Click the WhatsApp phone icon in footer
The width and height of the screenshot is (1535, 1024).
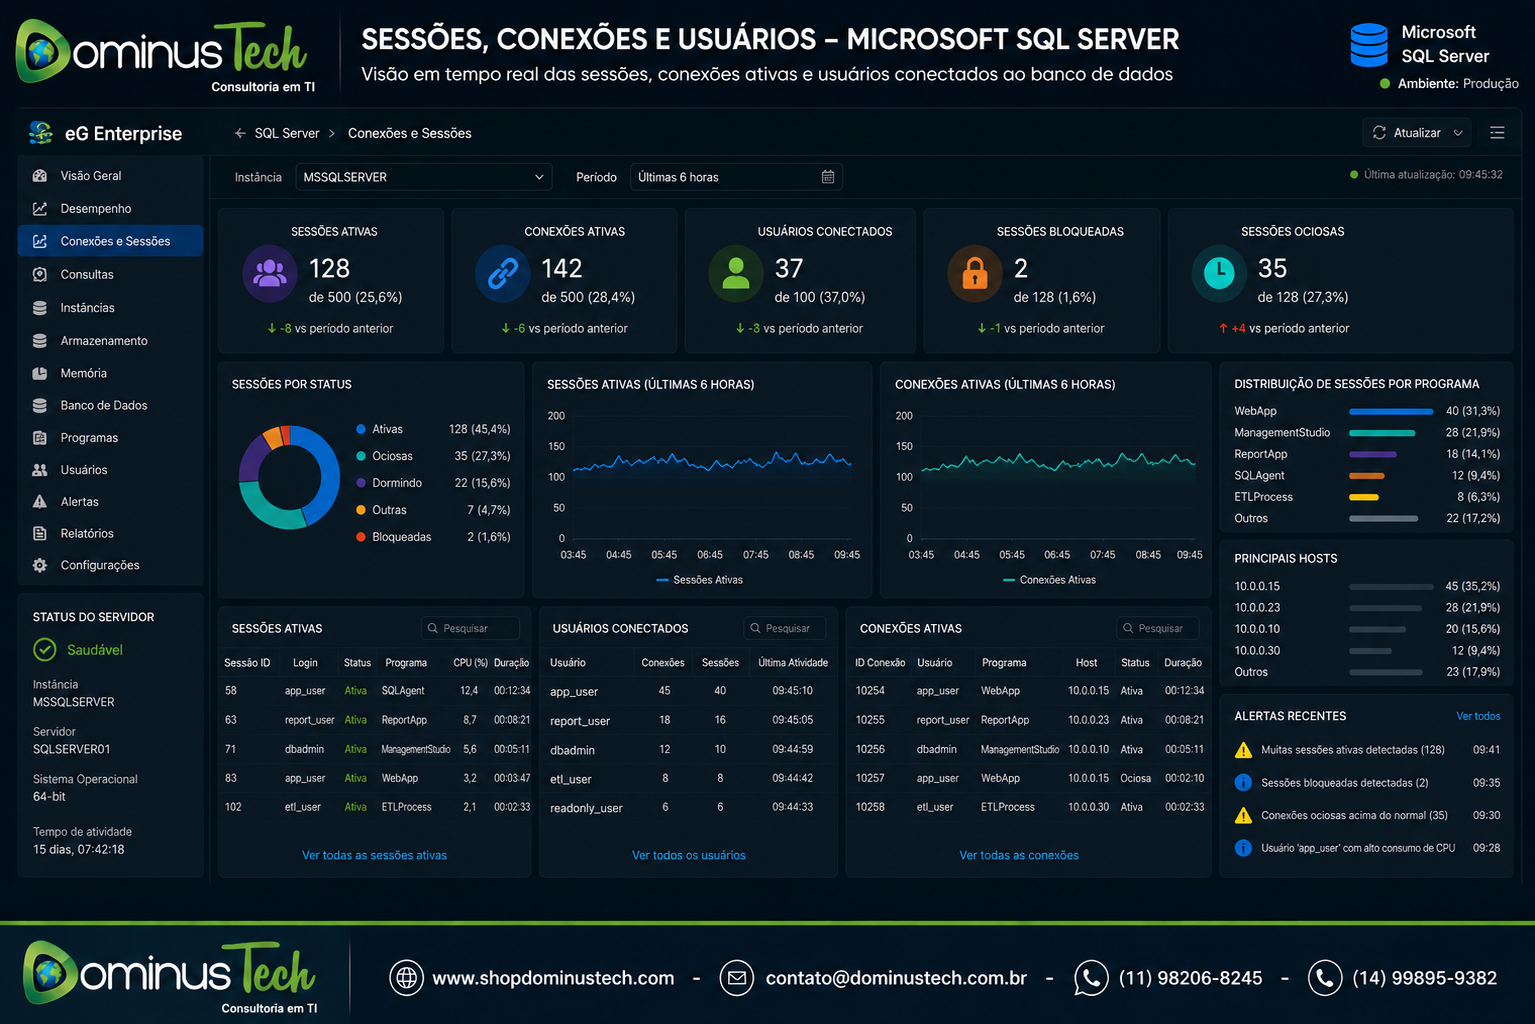[1091, 978]
